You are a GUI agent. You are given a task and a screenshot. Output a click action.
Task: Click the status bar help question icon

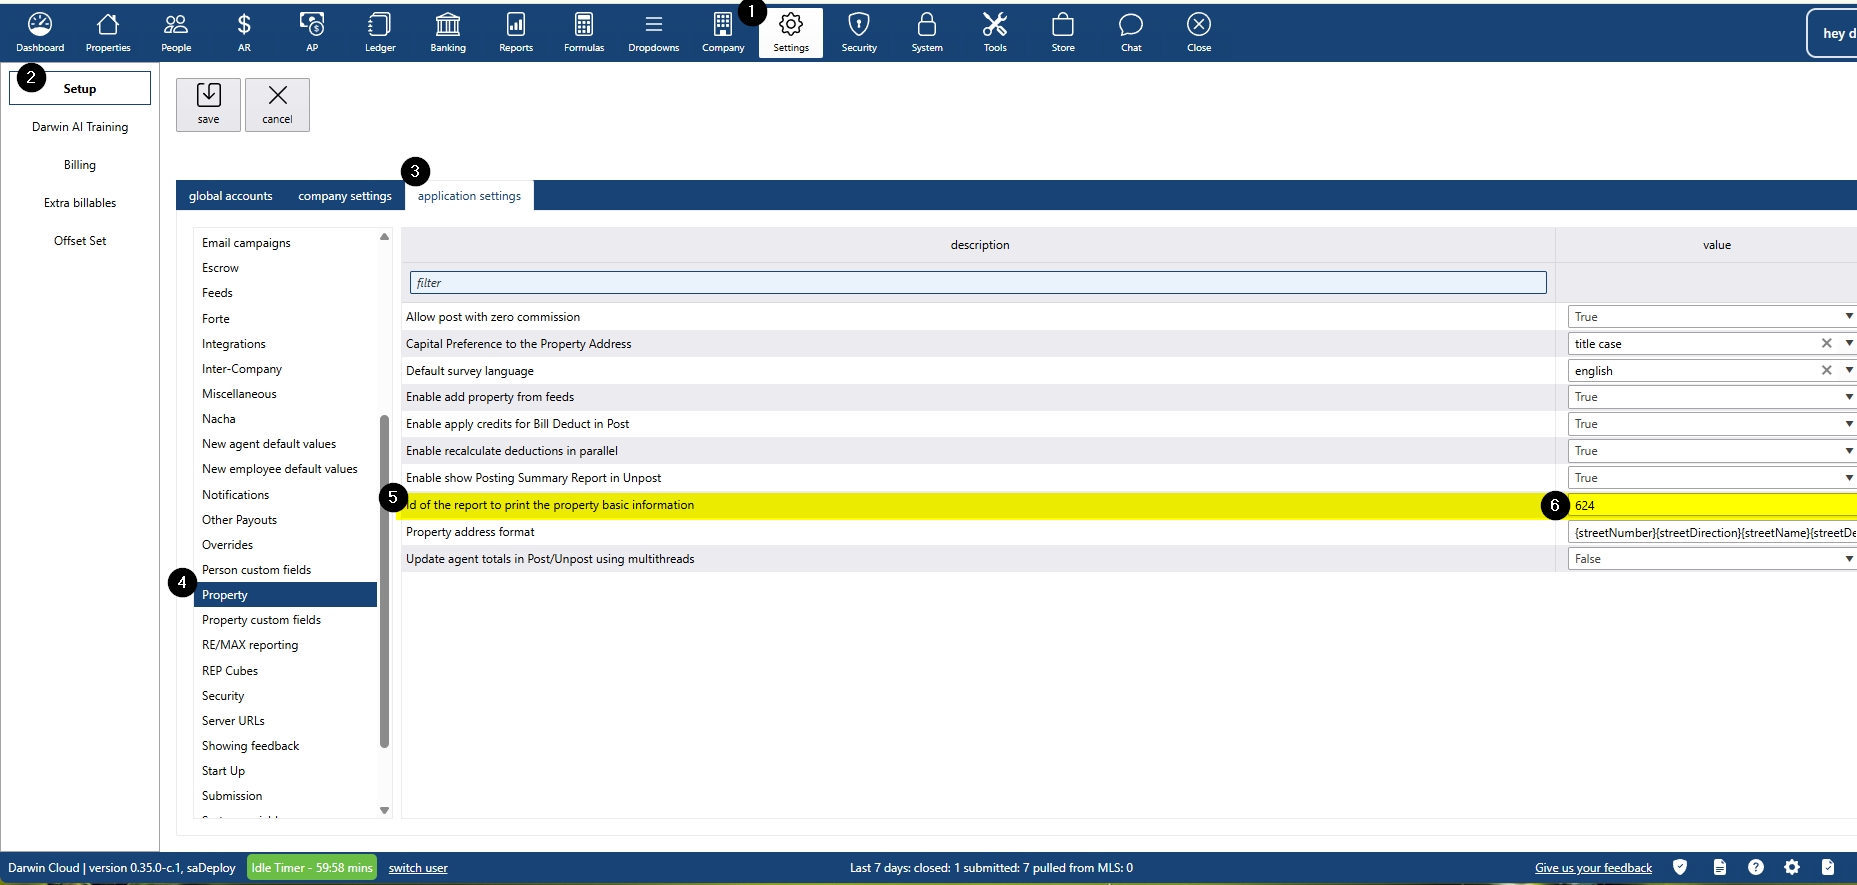[x=1756, y=867]
